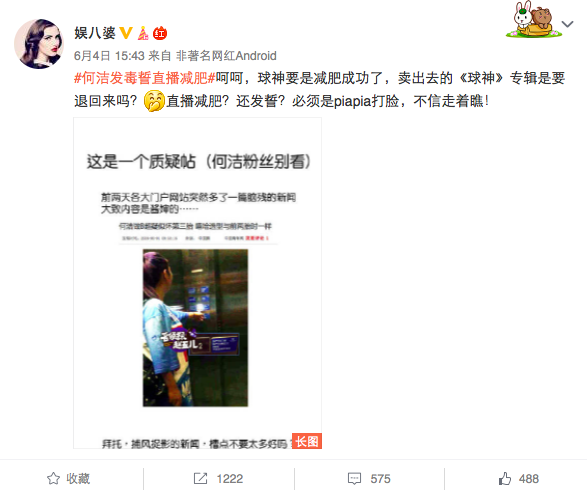The image size is (587, 494).
Task: Click the giggling emoji in the post text
Action: pos(154,101)
